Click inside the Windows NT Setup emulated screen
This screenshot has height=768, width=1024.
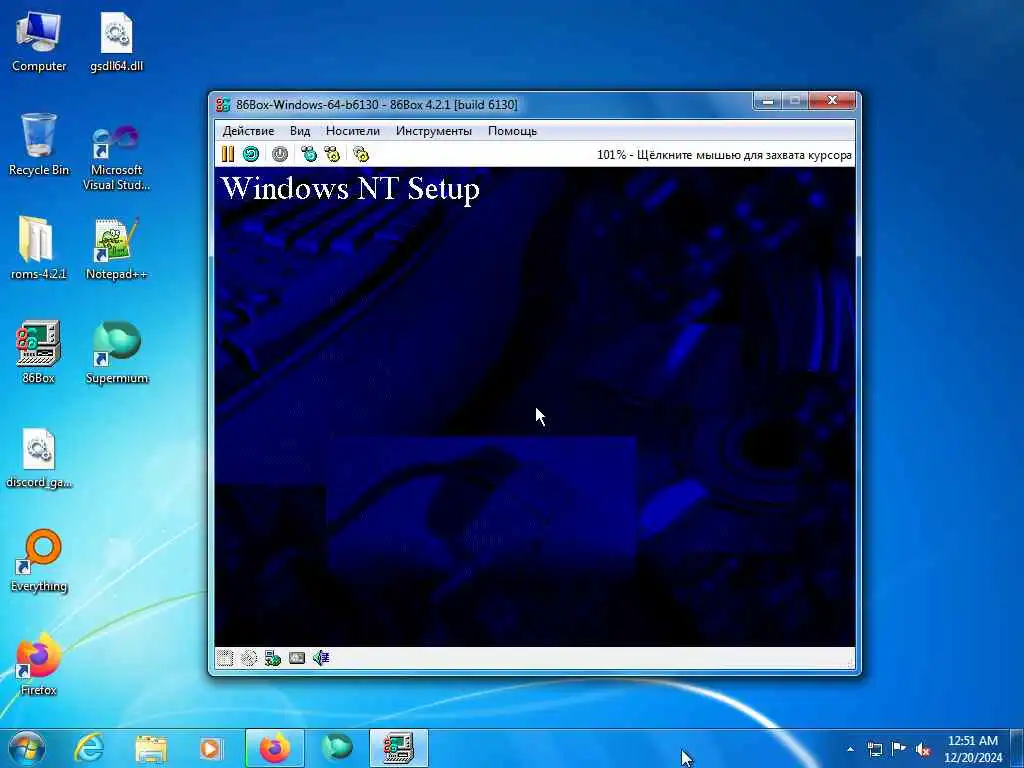(x=535, y=407)
